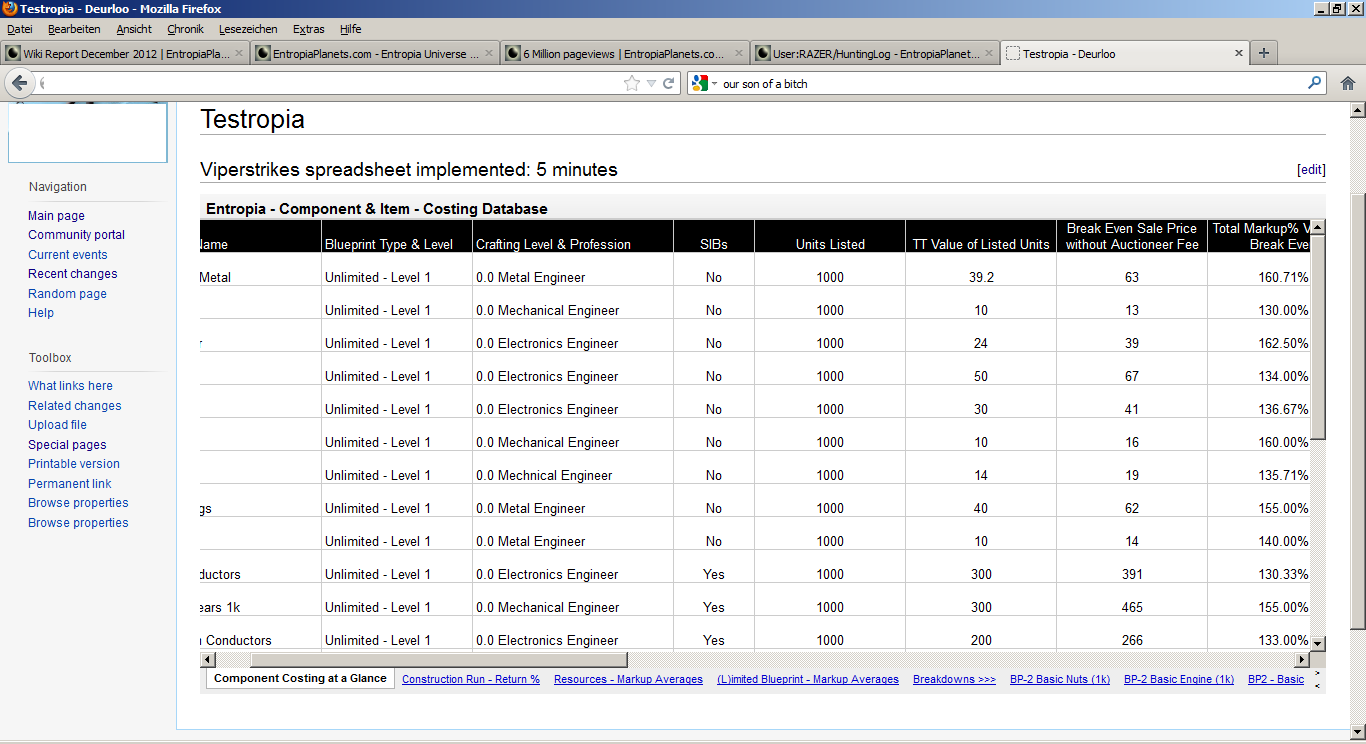Open the home page icon
The width and height of the screenshot is (1366, 744).
(1347, 84)
